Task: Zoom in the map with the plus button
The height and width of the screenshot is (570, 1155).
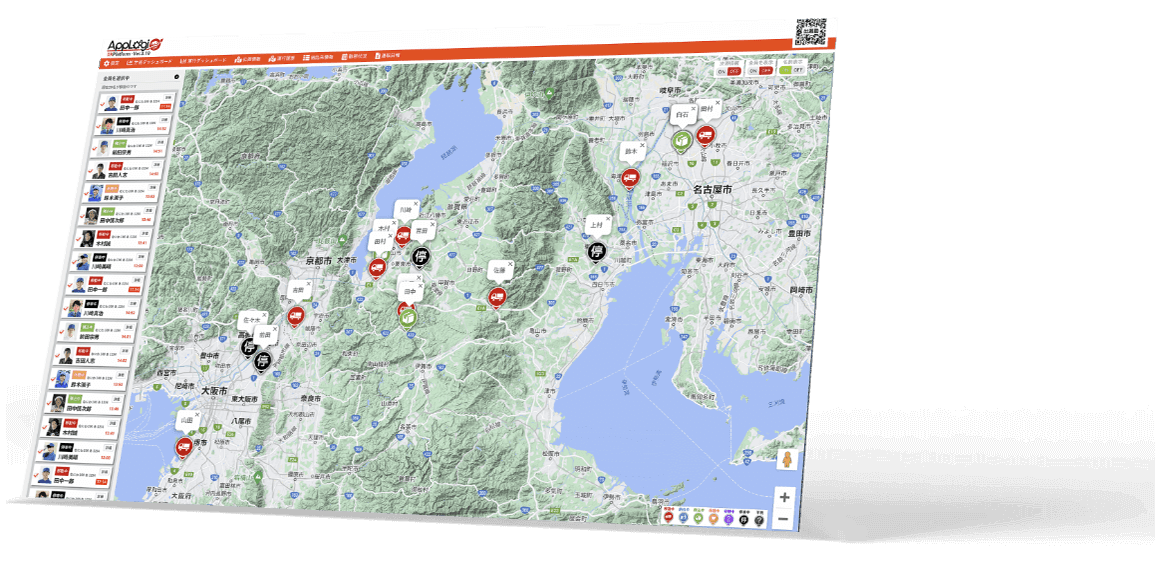Action: [x=784, y=497]
